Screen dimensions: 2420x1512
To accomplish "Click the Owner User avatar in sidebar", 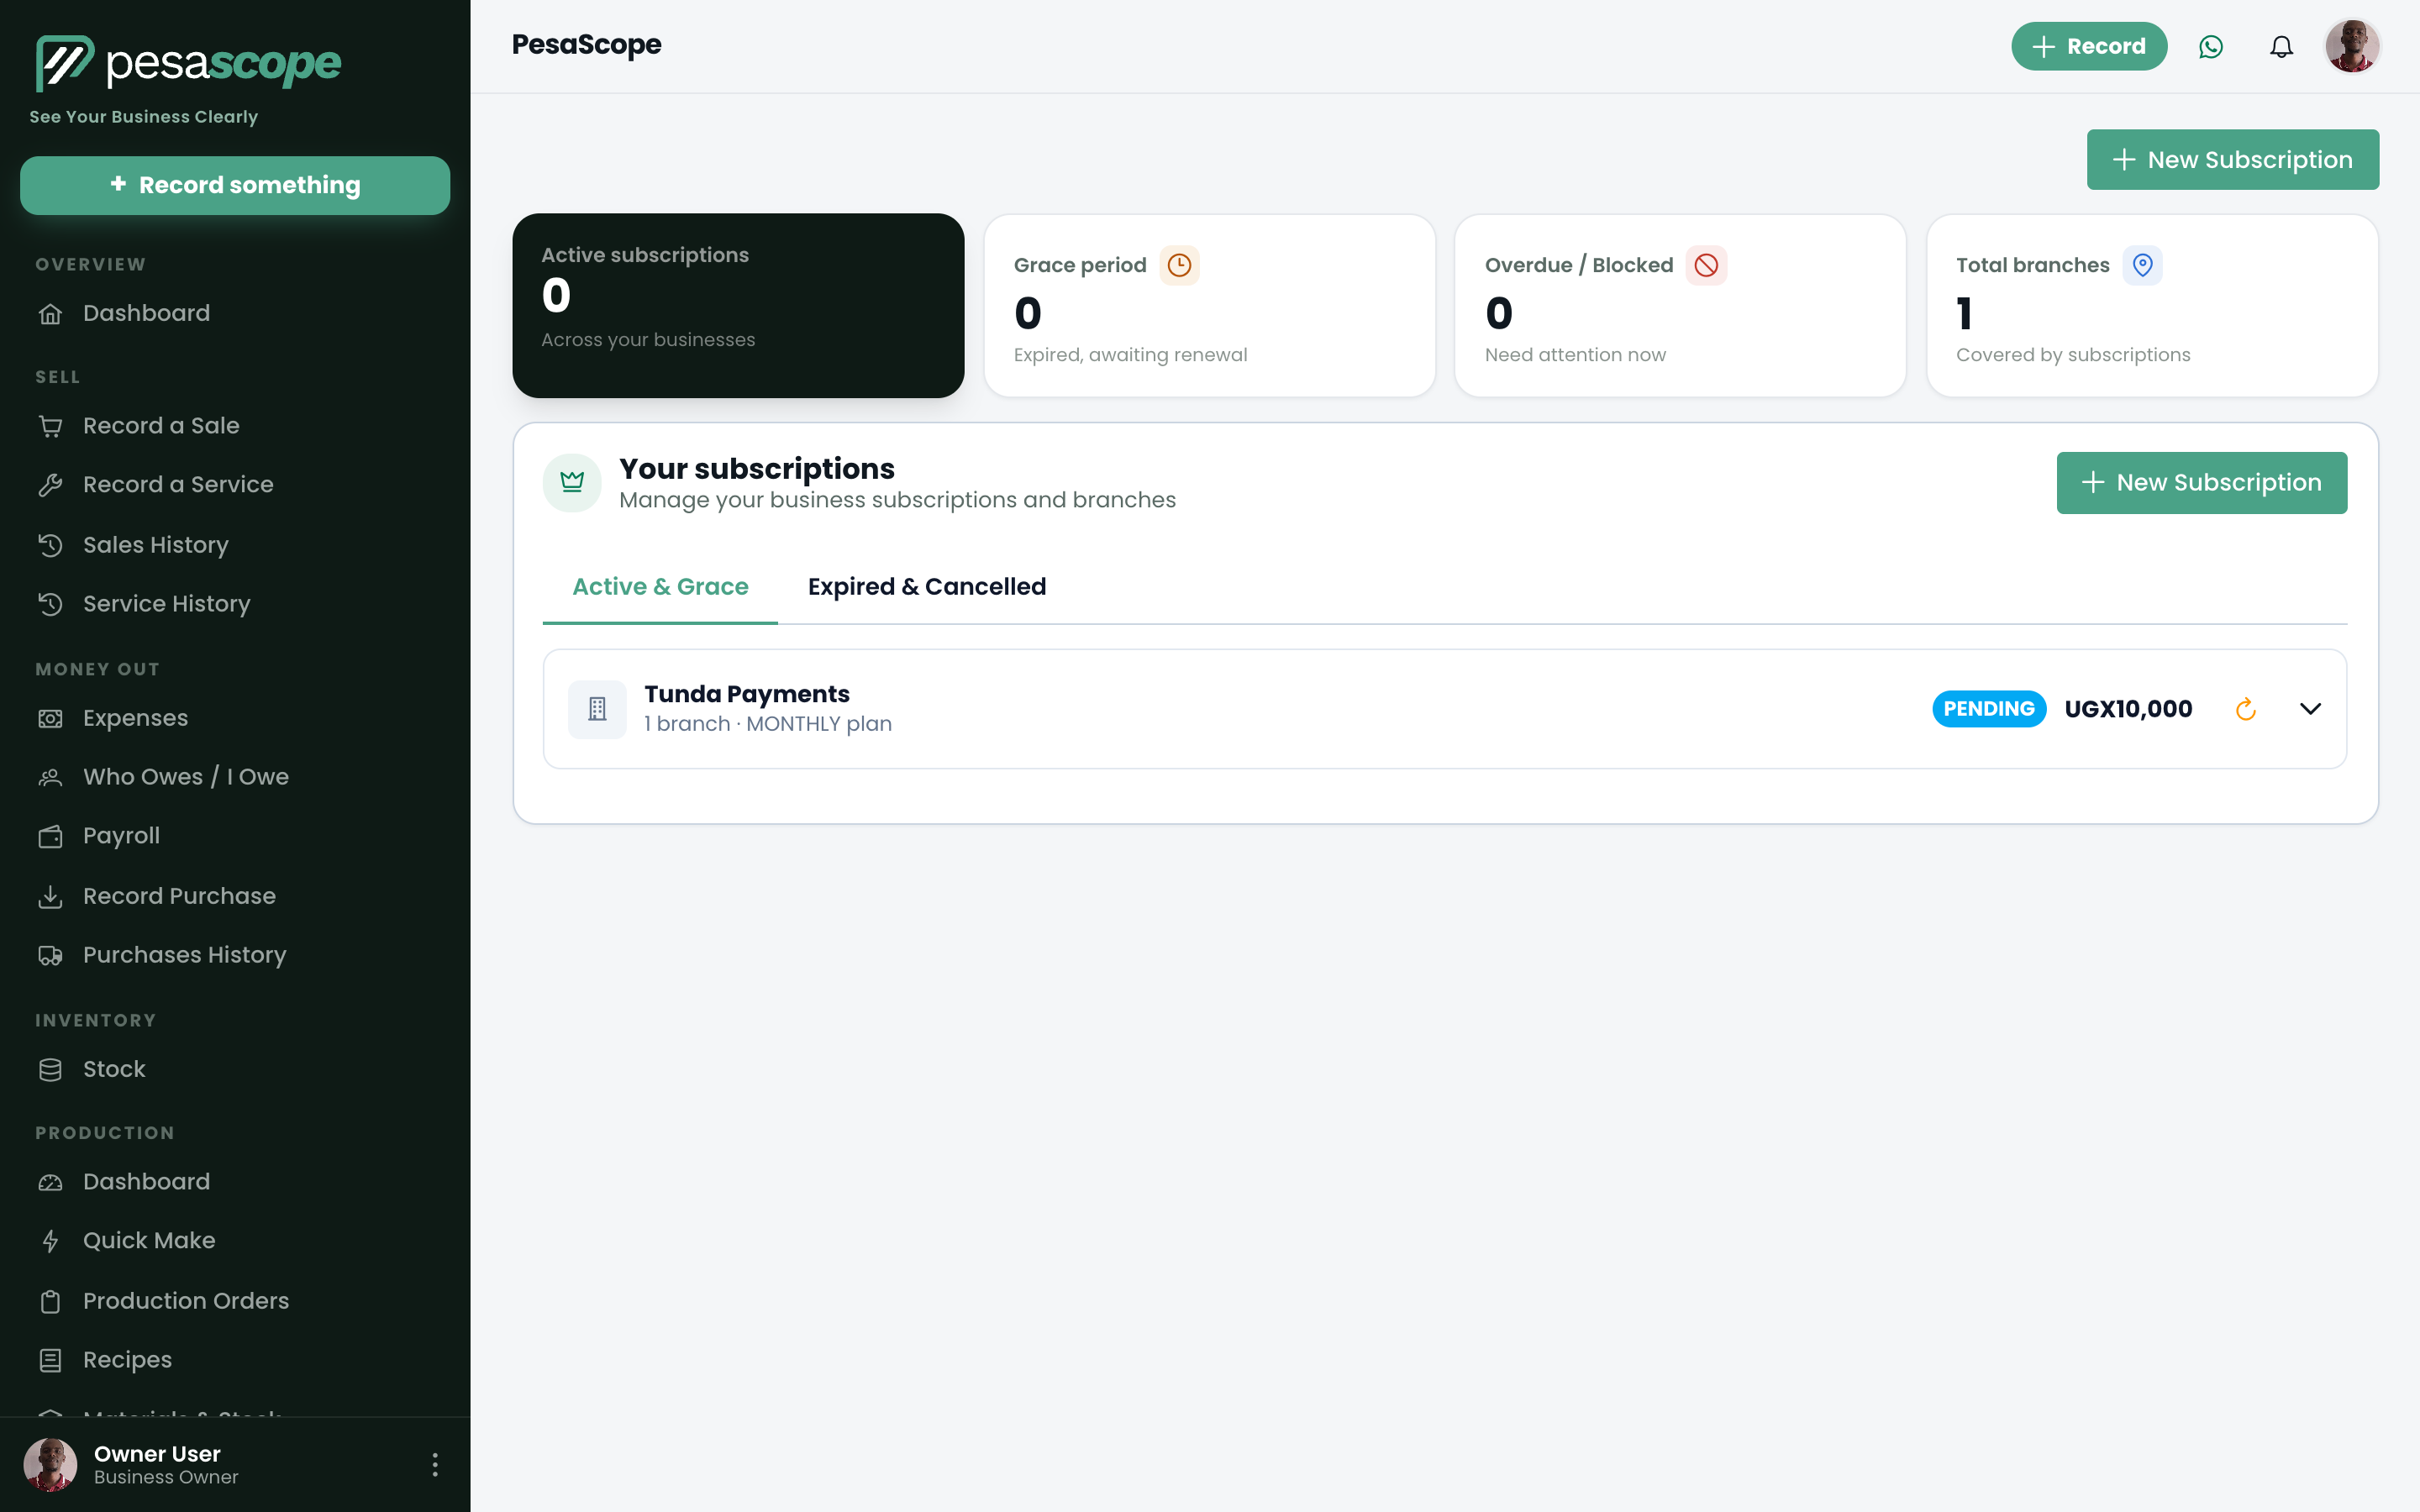I will point(50,1465).
